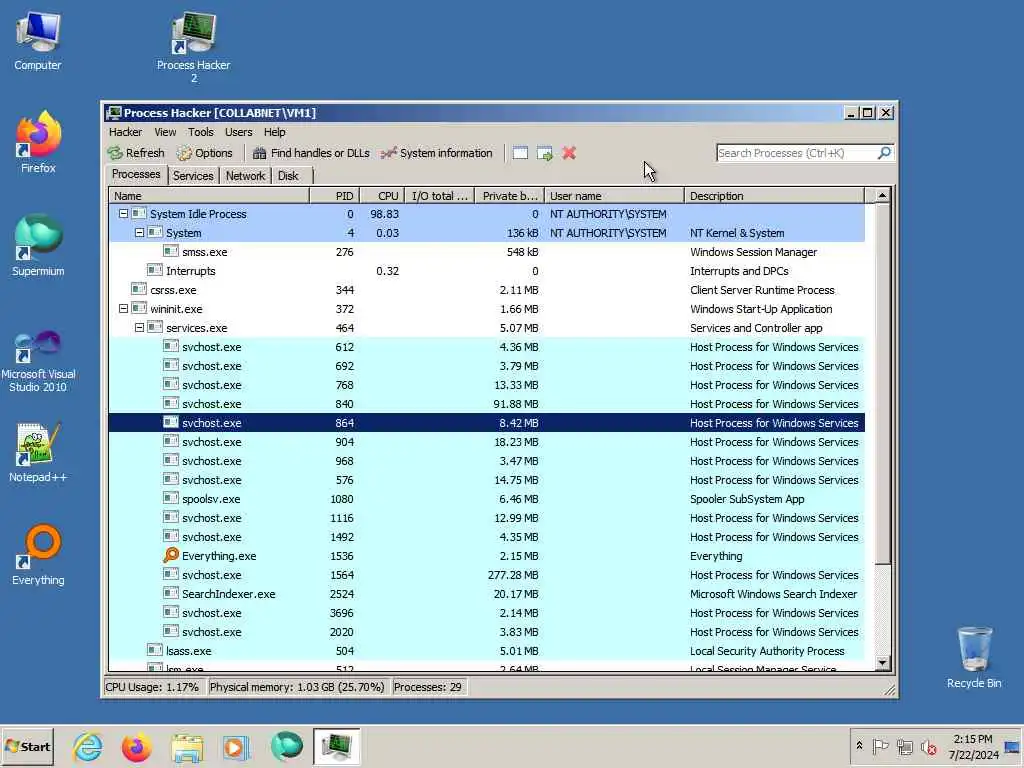The image size is (1024, 768).
Task: Click the Physical memory status entry
Action: tap(297, 687)
